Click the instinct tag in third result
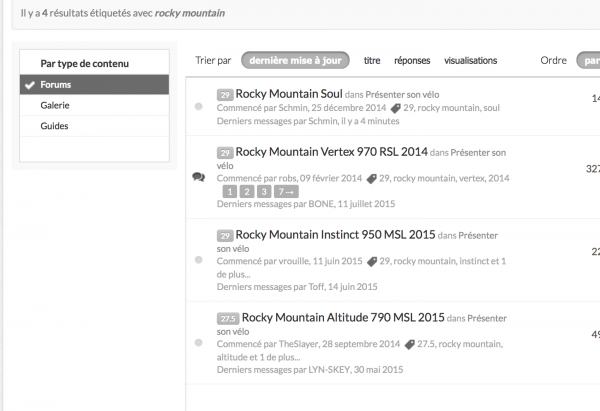This screenshot has width=600, height=411. (474, 261)
